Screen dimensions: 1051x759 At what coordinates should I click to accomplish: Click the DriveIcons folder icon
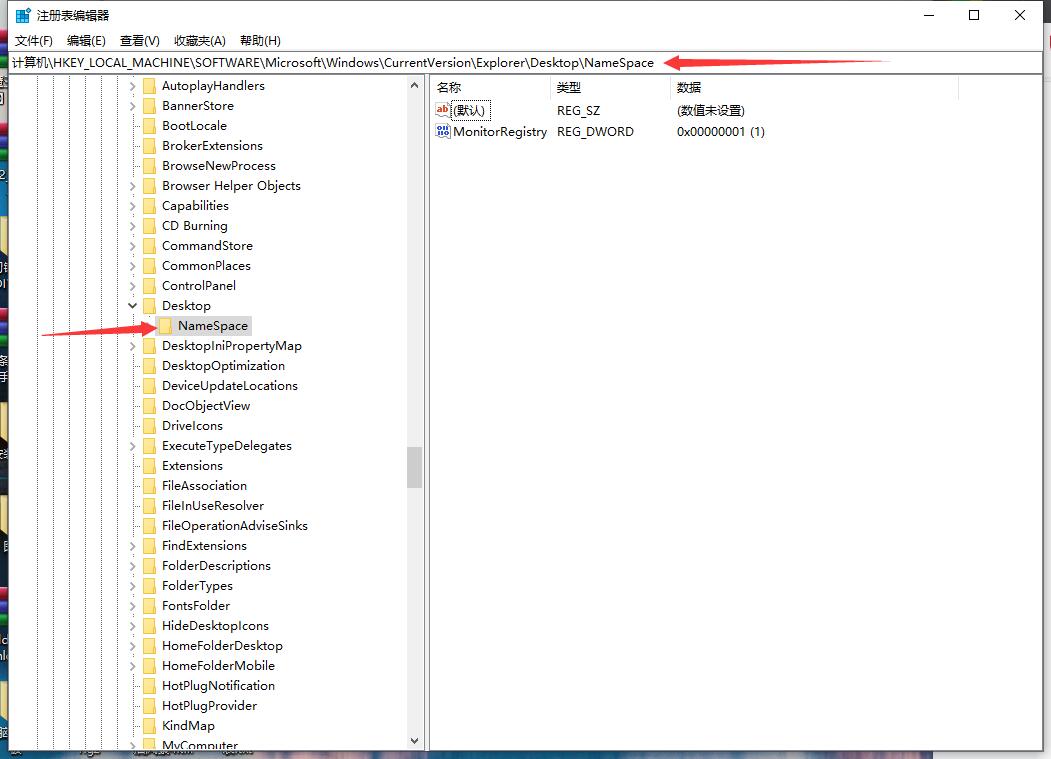(149, 426)
